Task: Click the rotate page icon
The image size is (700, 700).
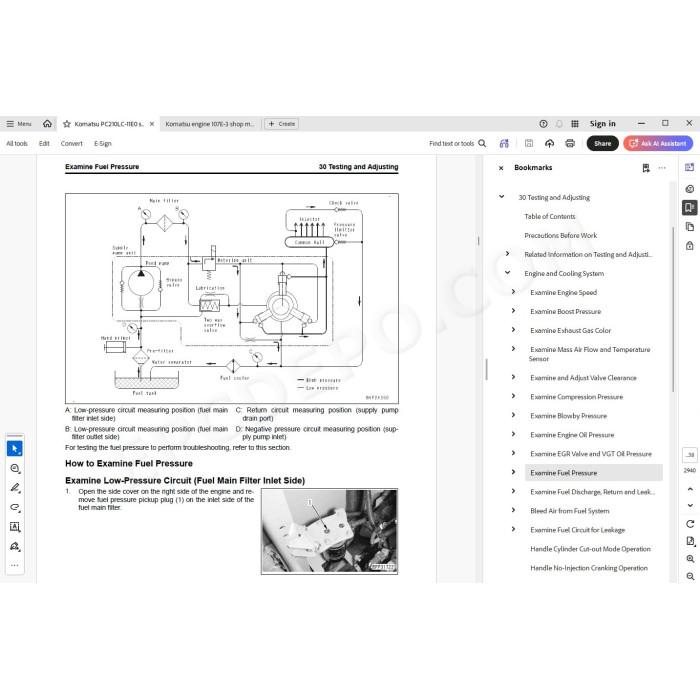Action: 690,524
